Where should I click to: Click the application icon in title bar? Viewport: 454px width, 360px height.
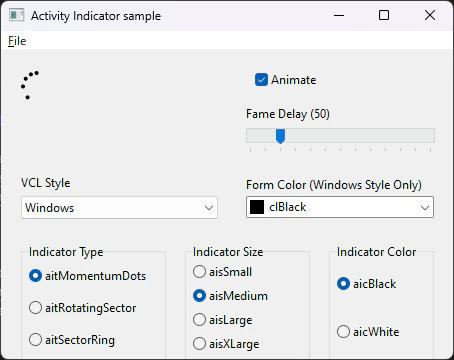(17, 15)
